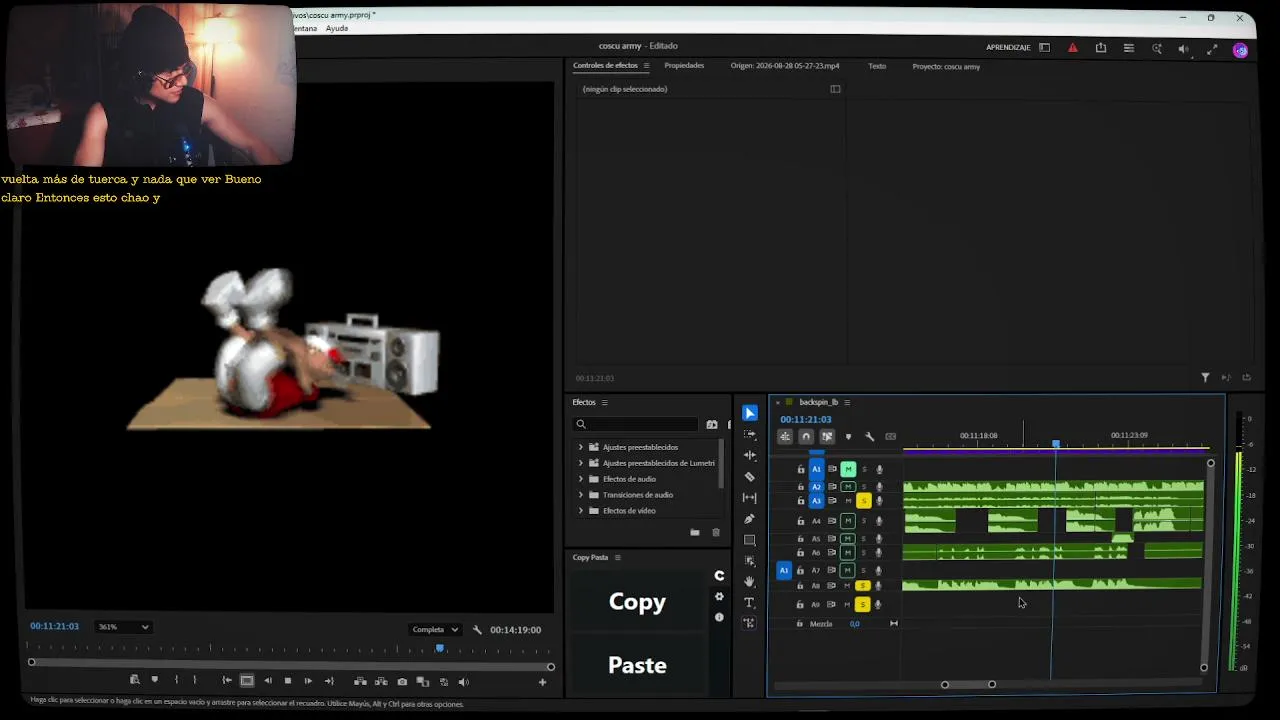Select the Slip tool
This screenshot has width=1280, height=720.
click(750, 498)
